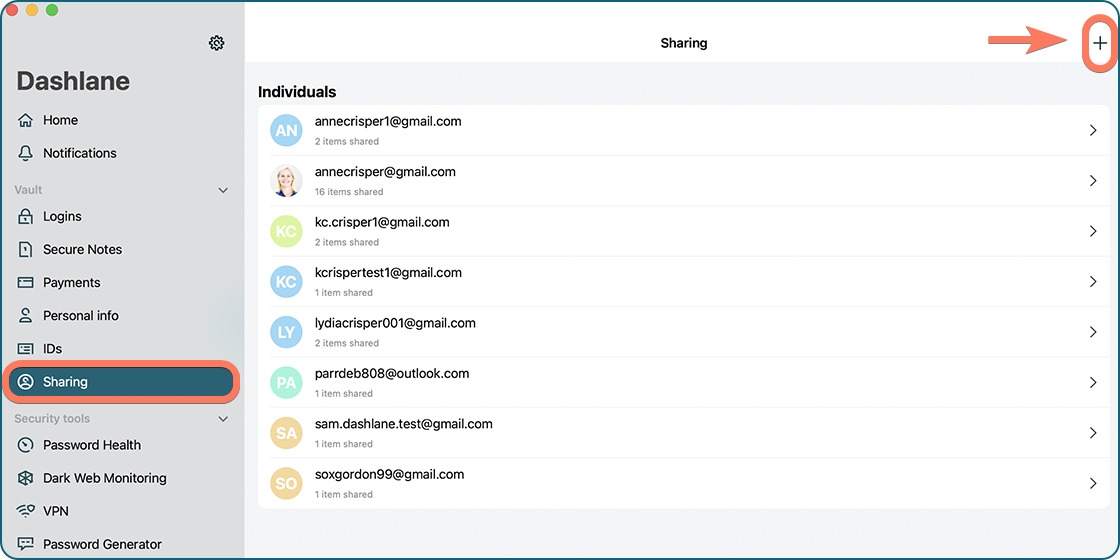Click the VPN wifi-lock icon
The image size is (1120, 560).
tap(26, 511)
